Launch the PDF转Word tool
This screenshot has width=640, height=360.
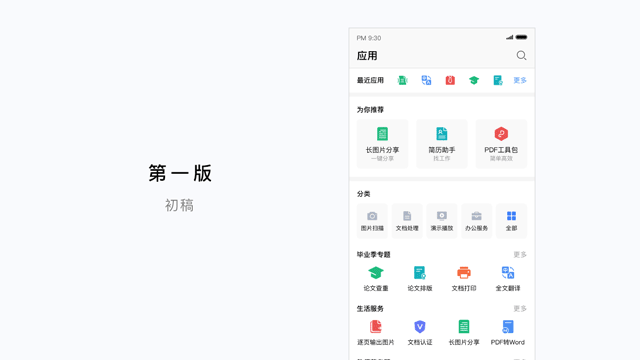point(508,333)
